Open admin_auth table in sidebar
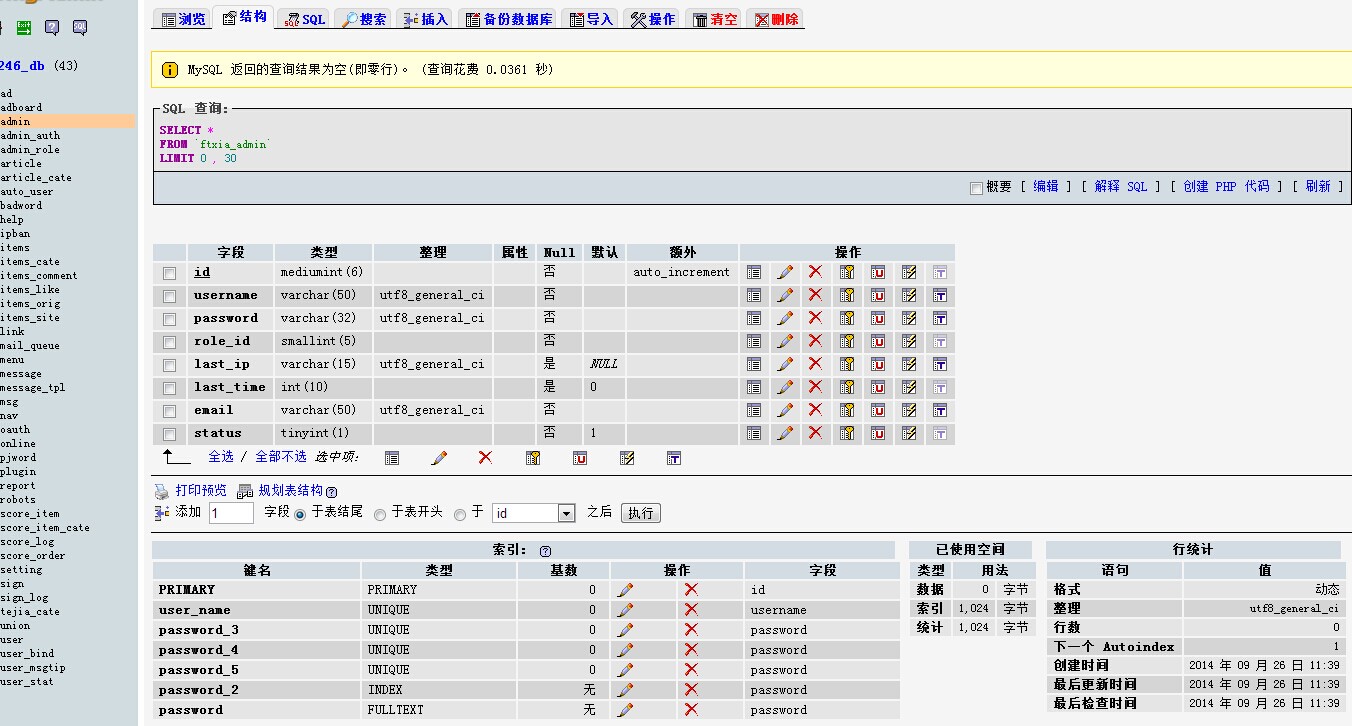Screen dimensions: 1352x726 click(x=30, y=136)
